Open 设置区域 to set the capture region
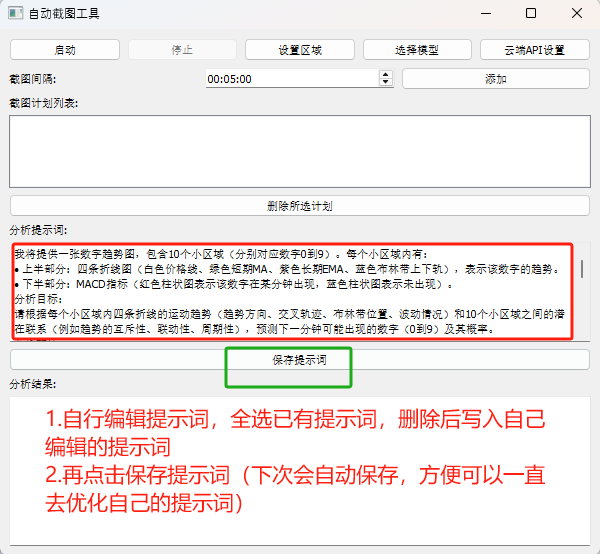 [x=300, y=50]
